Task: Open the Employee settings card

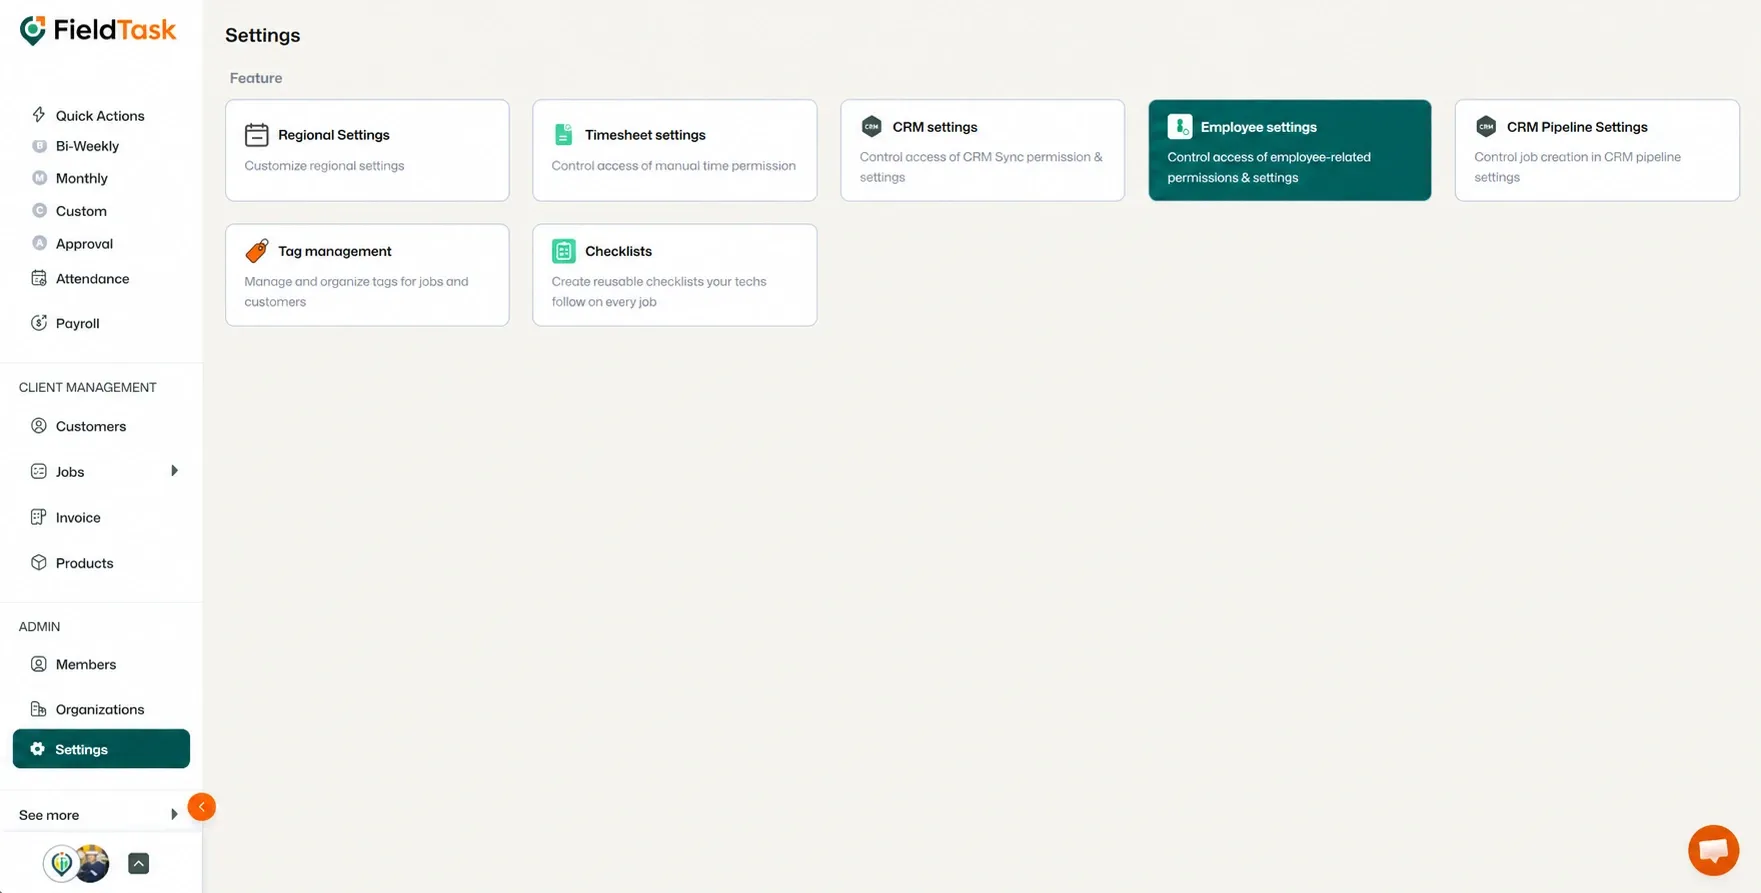Action: (x=1289, y=150)
